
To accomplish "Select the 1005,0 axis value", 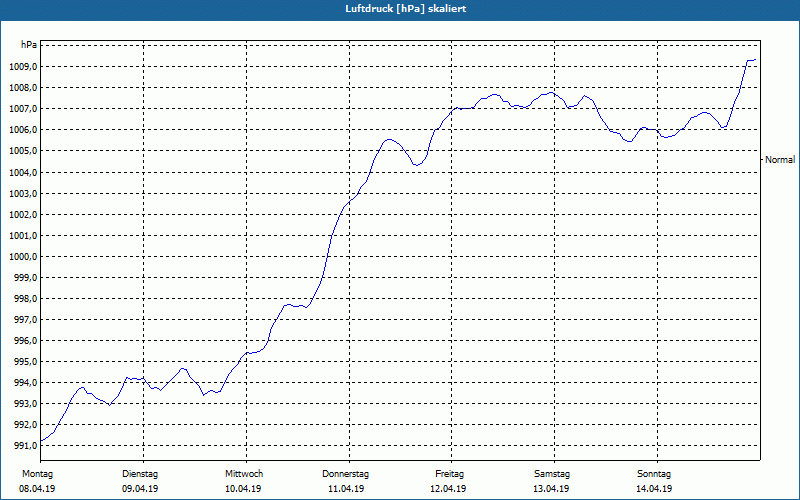I will (22, 151).
